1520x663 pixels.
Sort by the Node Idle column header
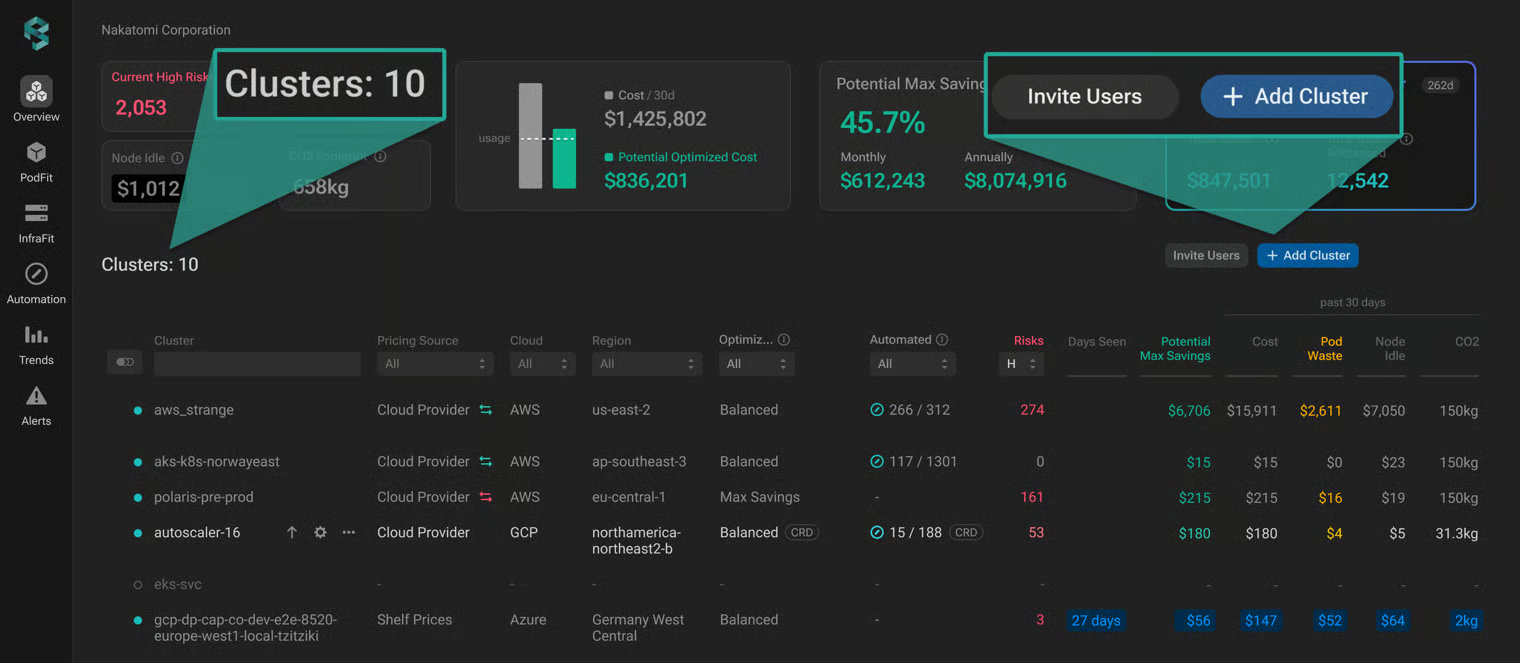[1390, 348]
